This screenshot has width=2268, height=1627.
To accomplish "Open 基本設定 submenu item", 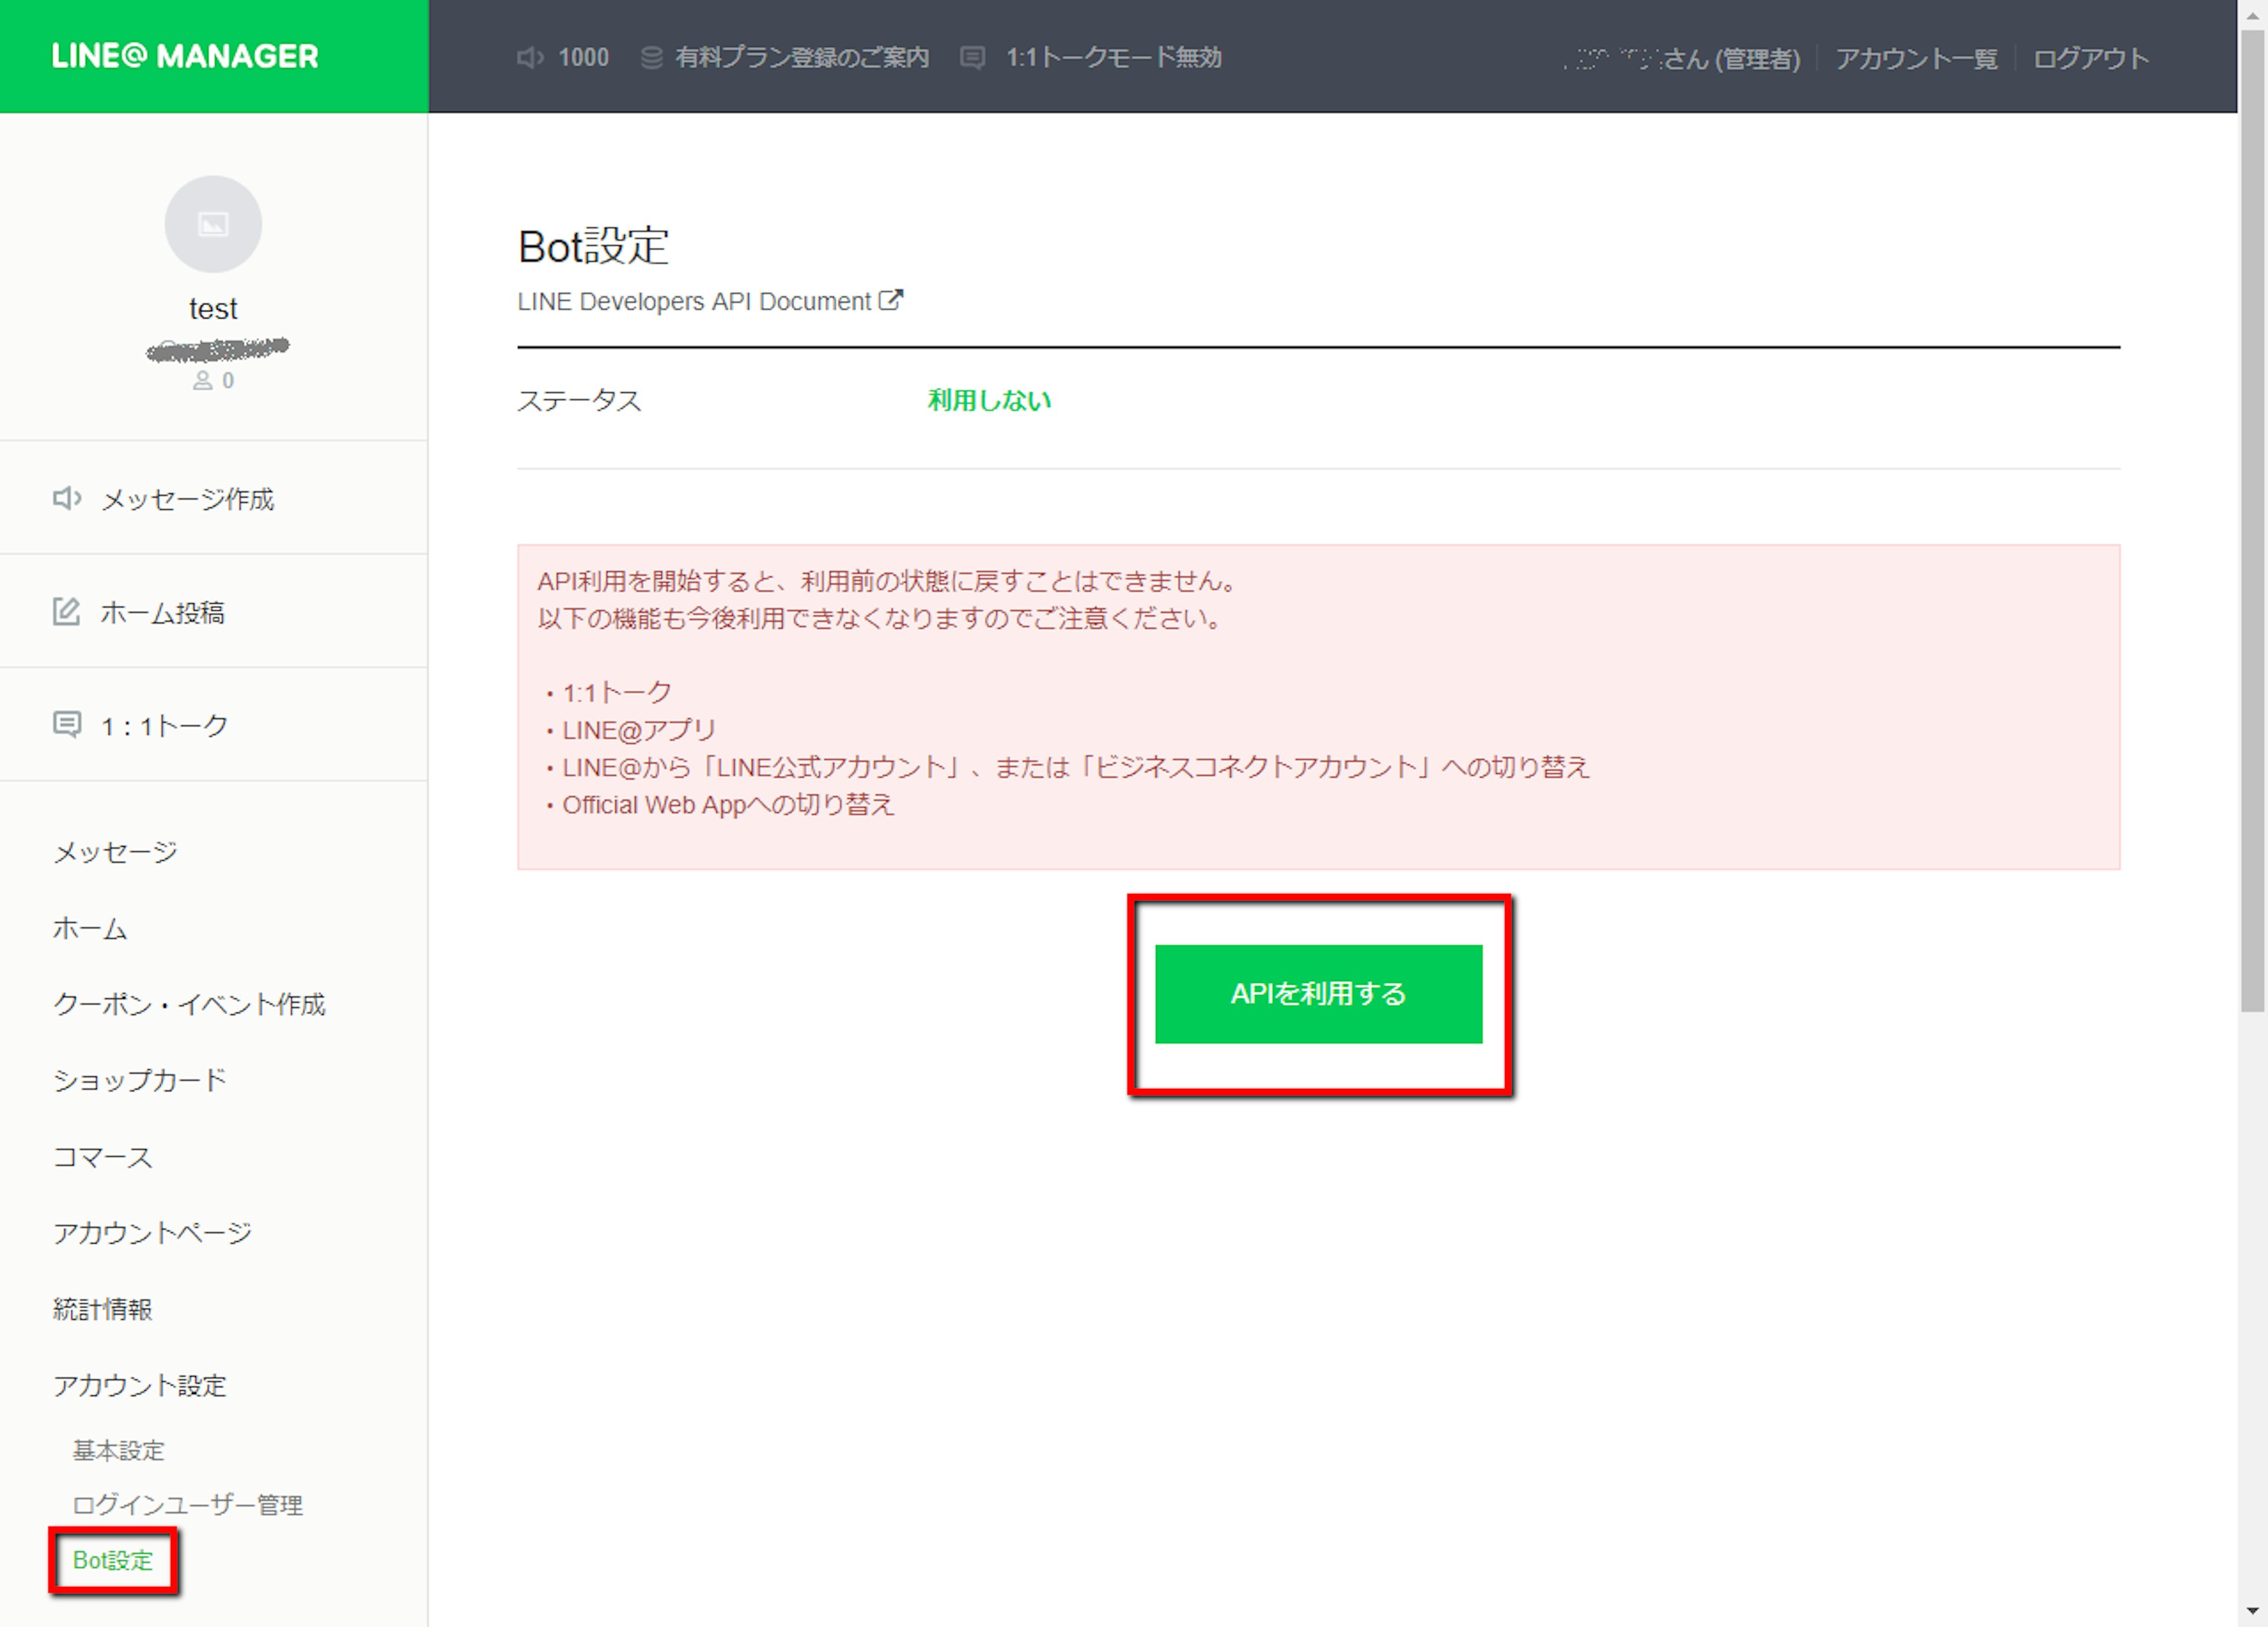I will 118,1450.
